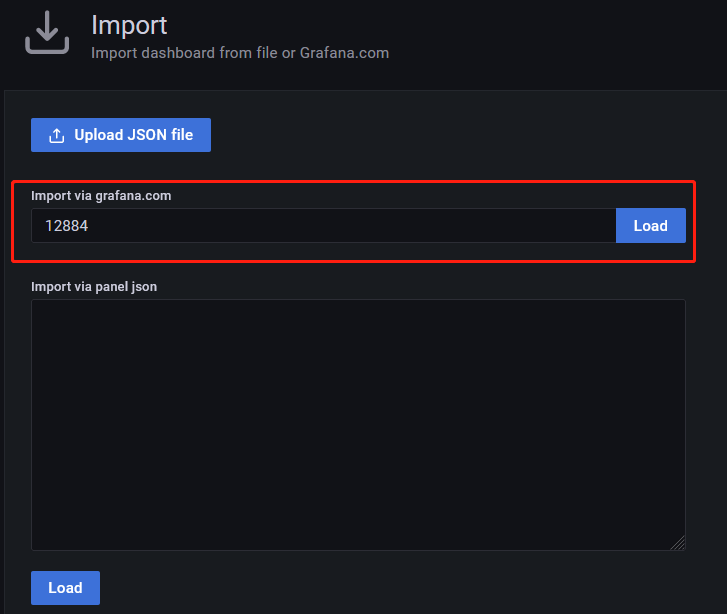This screenshot has height=614, width=727.
Task: Click the 'Import via panel json' label
Action: coord(94,287)
